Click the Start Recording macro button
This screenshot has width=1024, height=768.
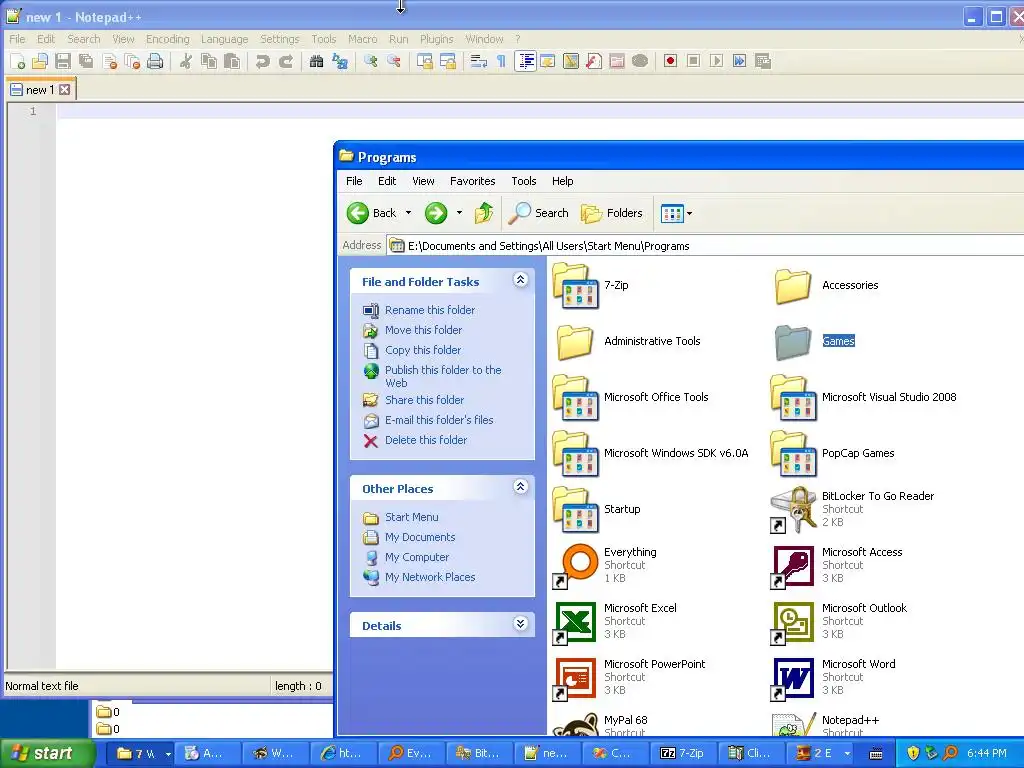[x=670, y=61]
